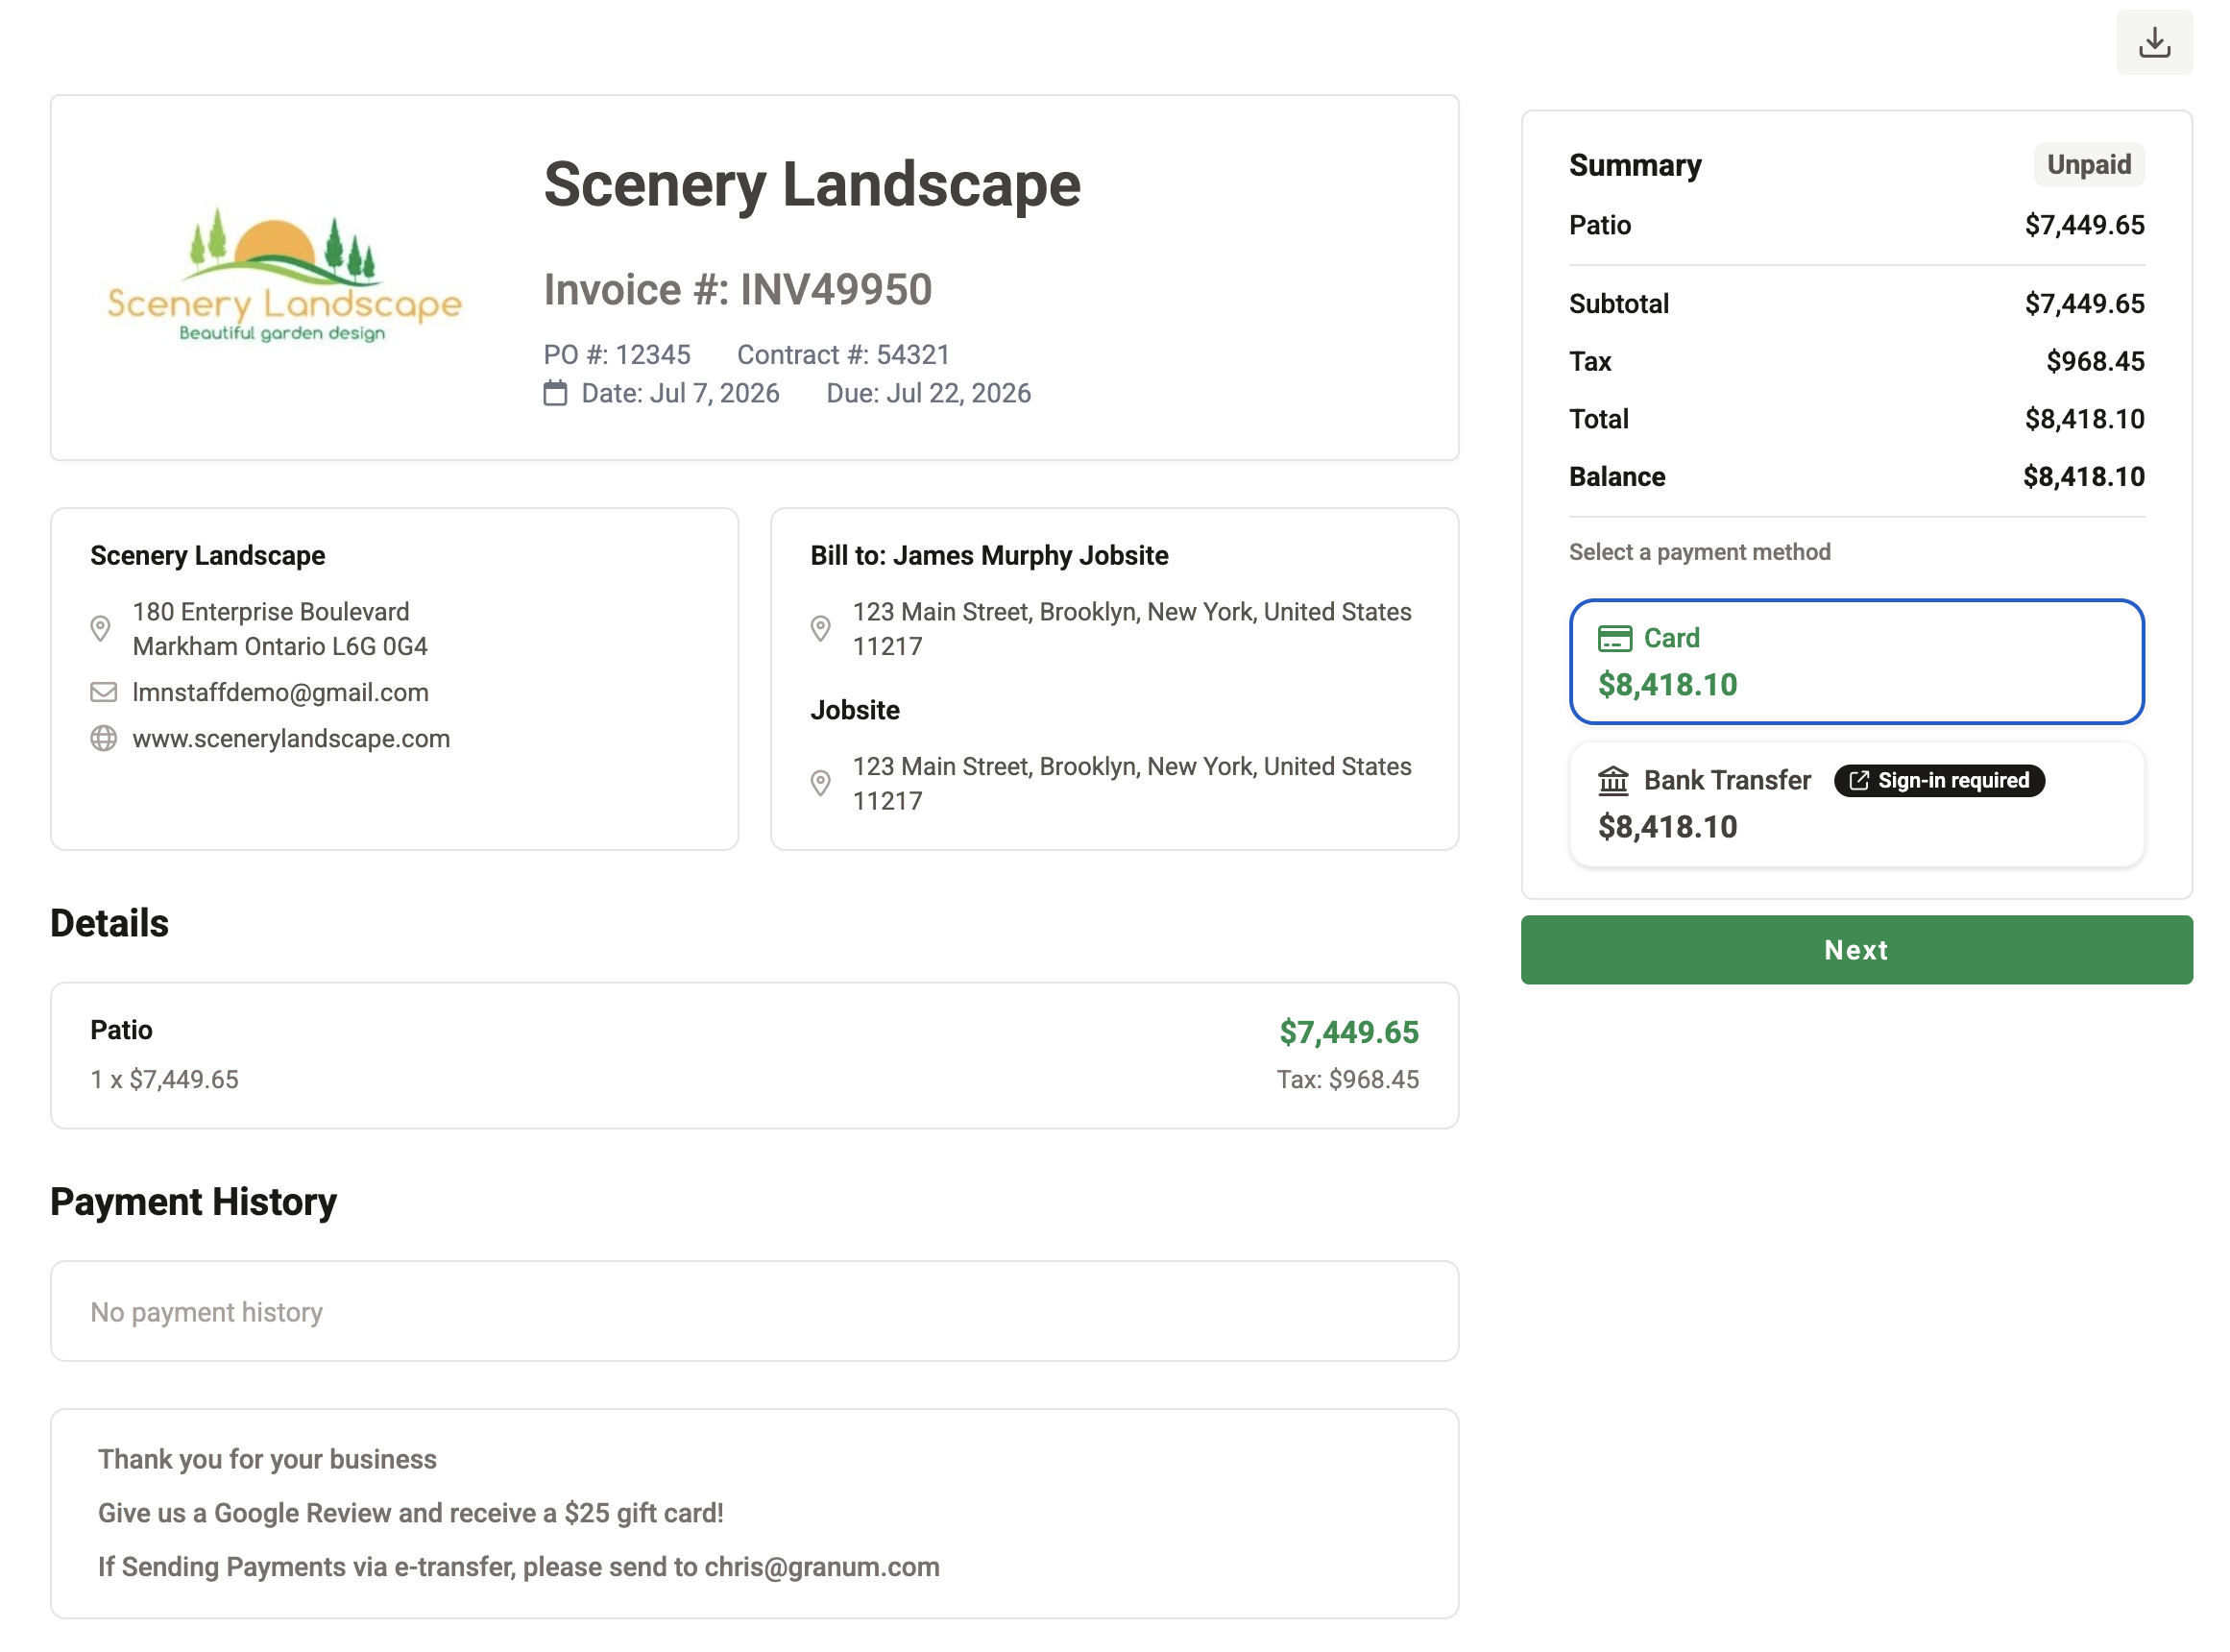
Task: Click the location pin under Jobsite heading
Action: tap(820, 783)
